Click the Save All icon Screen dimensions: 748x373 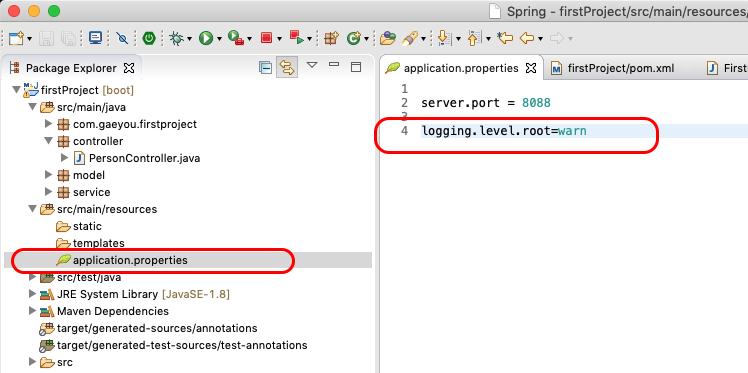click(x=69, y=38)
